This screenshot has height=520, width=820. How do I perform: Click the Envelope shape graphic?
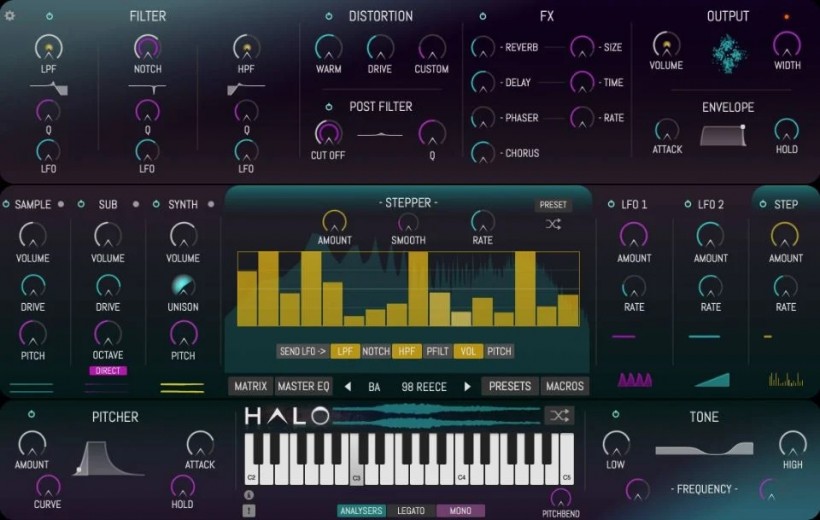click(x=723, y=135)
